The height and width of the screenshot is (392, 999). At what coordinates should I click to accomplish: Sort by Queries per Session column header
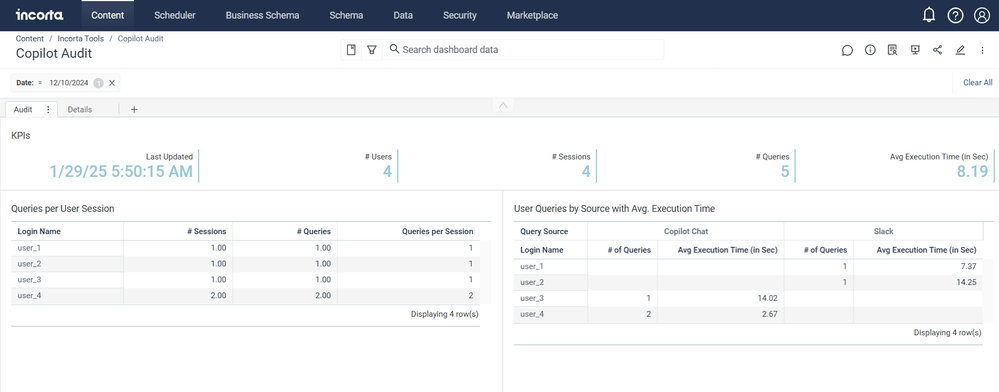pos(438,231)
